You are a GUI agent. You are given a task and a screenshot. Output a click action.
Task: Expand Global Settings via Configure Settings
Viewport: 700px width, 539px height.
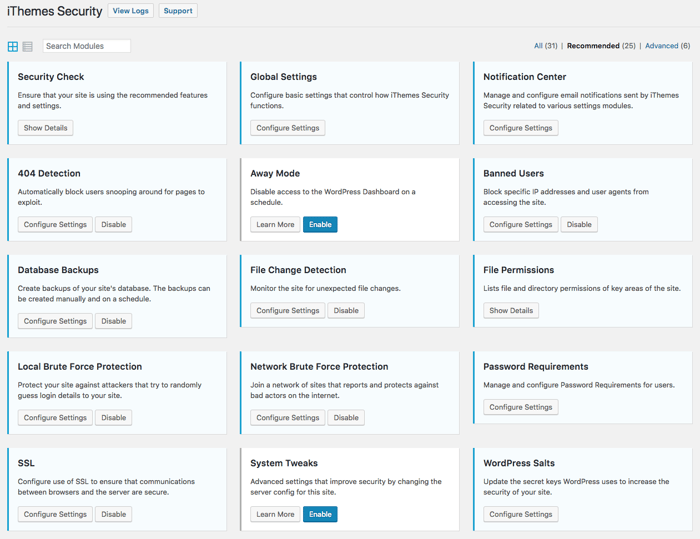[x=287, y=128]
